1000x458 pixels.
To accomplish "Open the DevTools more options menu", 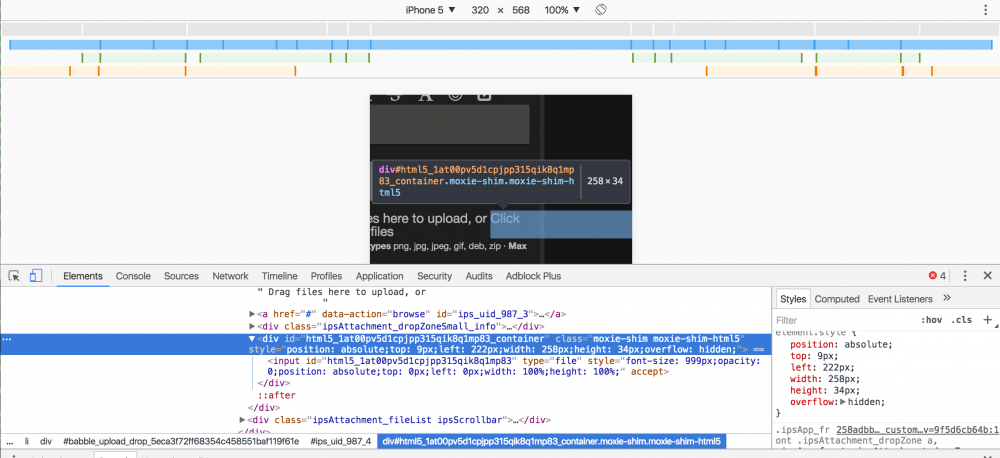I will point(964,276).
